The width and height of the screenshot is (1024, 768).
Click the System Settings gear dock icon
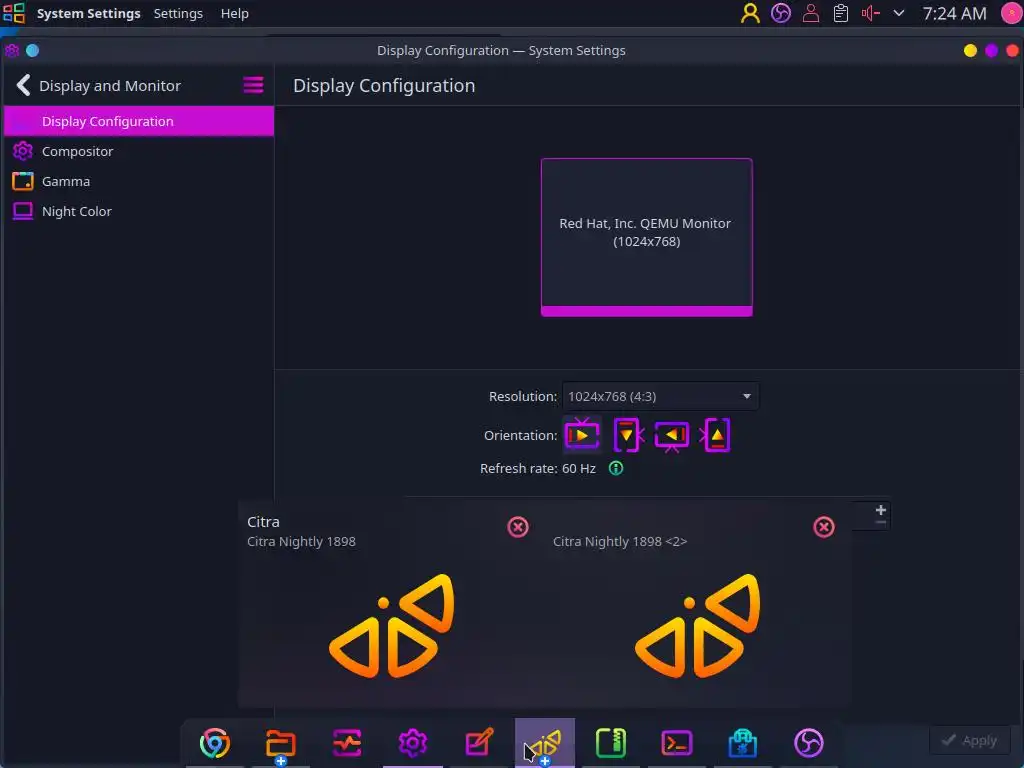(x=413, y=743)
